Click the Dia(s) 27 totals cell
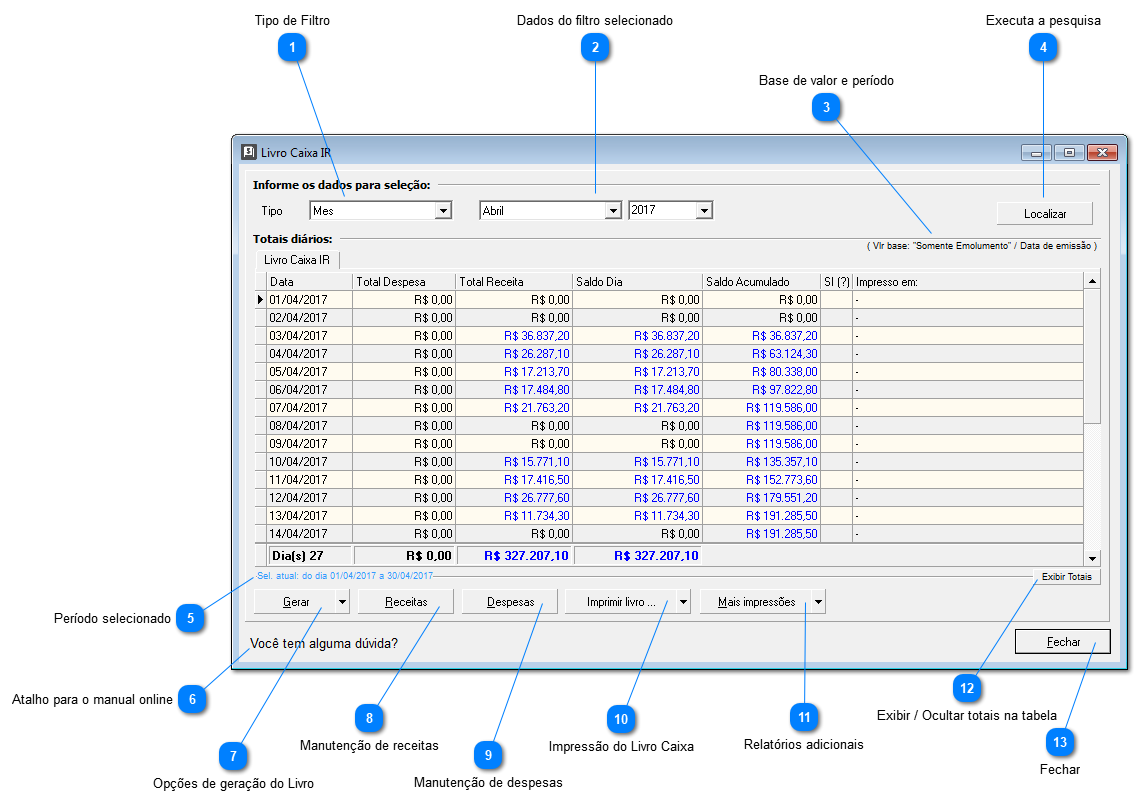The image size is (1137, 807). tap(310, 555)
